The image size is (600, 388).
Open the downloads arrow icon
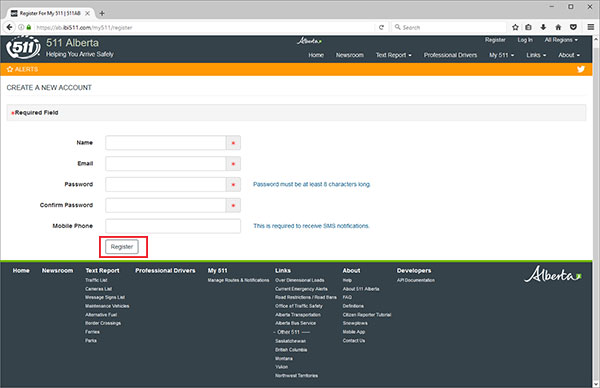pos(543,27)
